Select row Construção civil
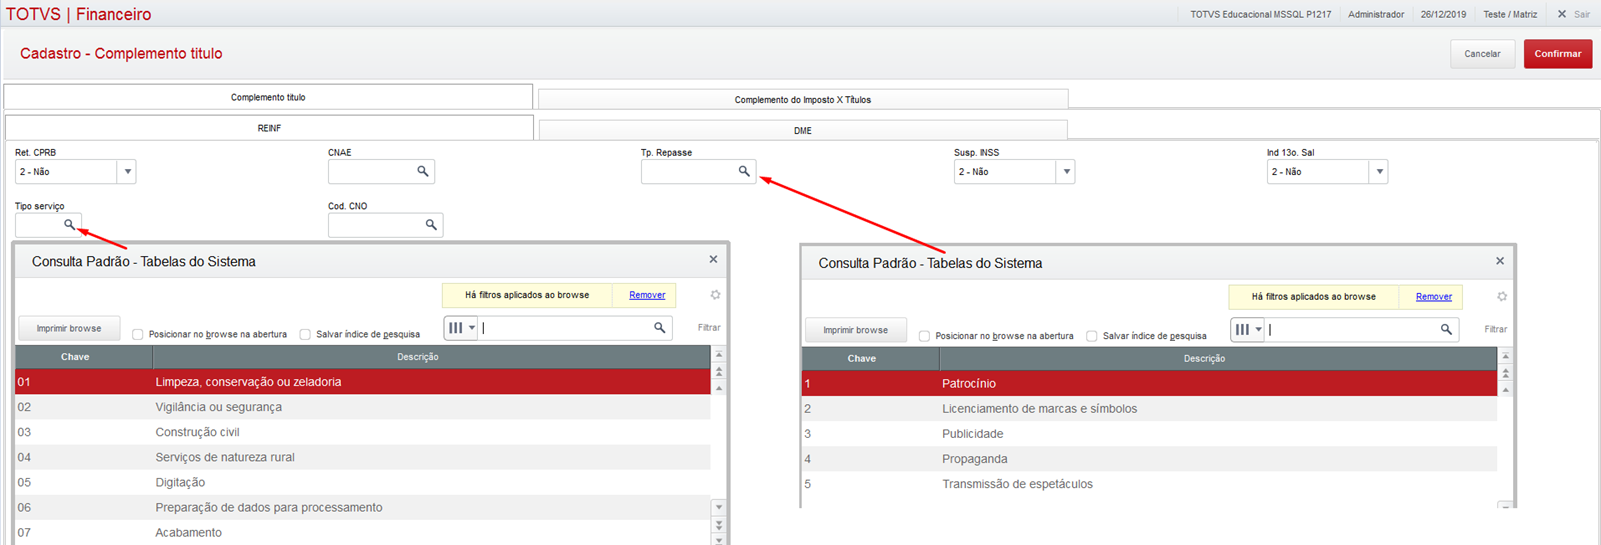The width and height of the screenshot is (1601, 545). coord(363,432)
